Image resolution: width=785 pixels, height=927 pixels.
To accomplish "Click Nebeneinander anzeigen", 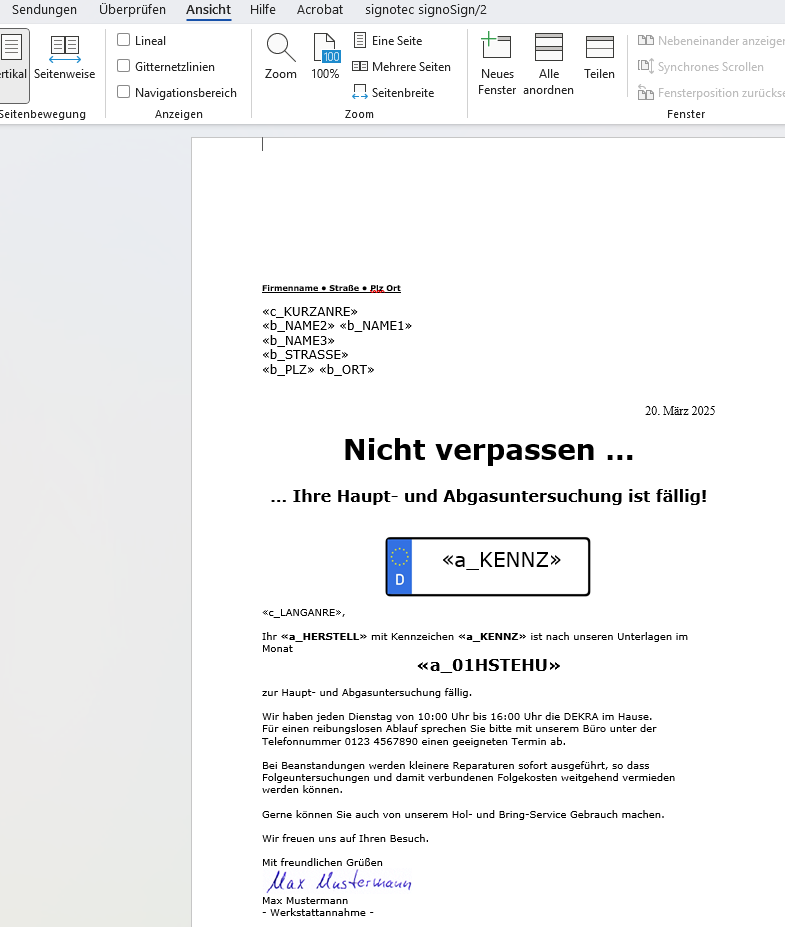I will (x=711, y=41).
